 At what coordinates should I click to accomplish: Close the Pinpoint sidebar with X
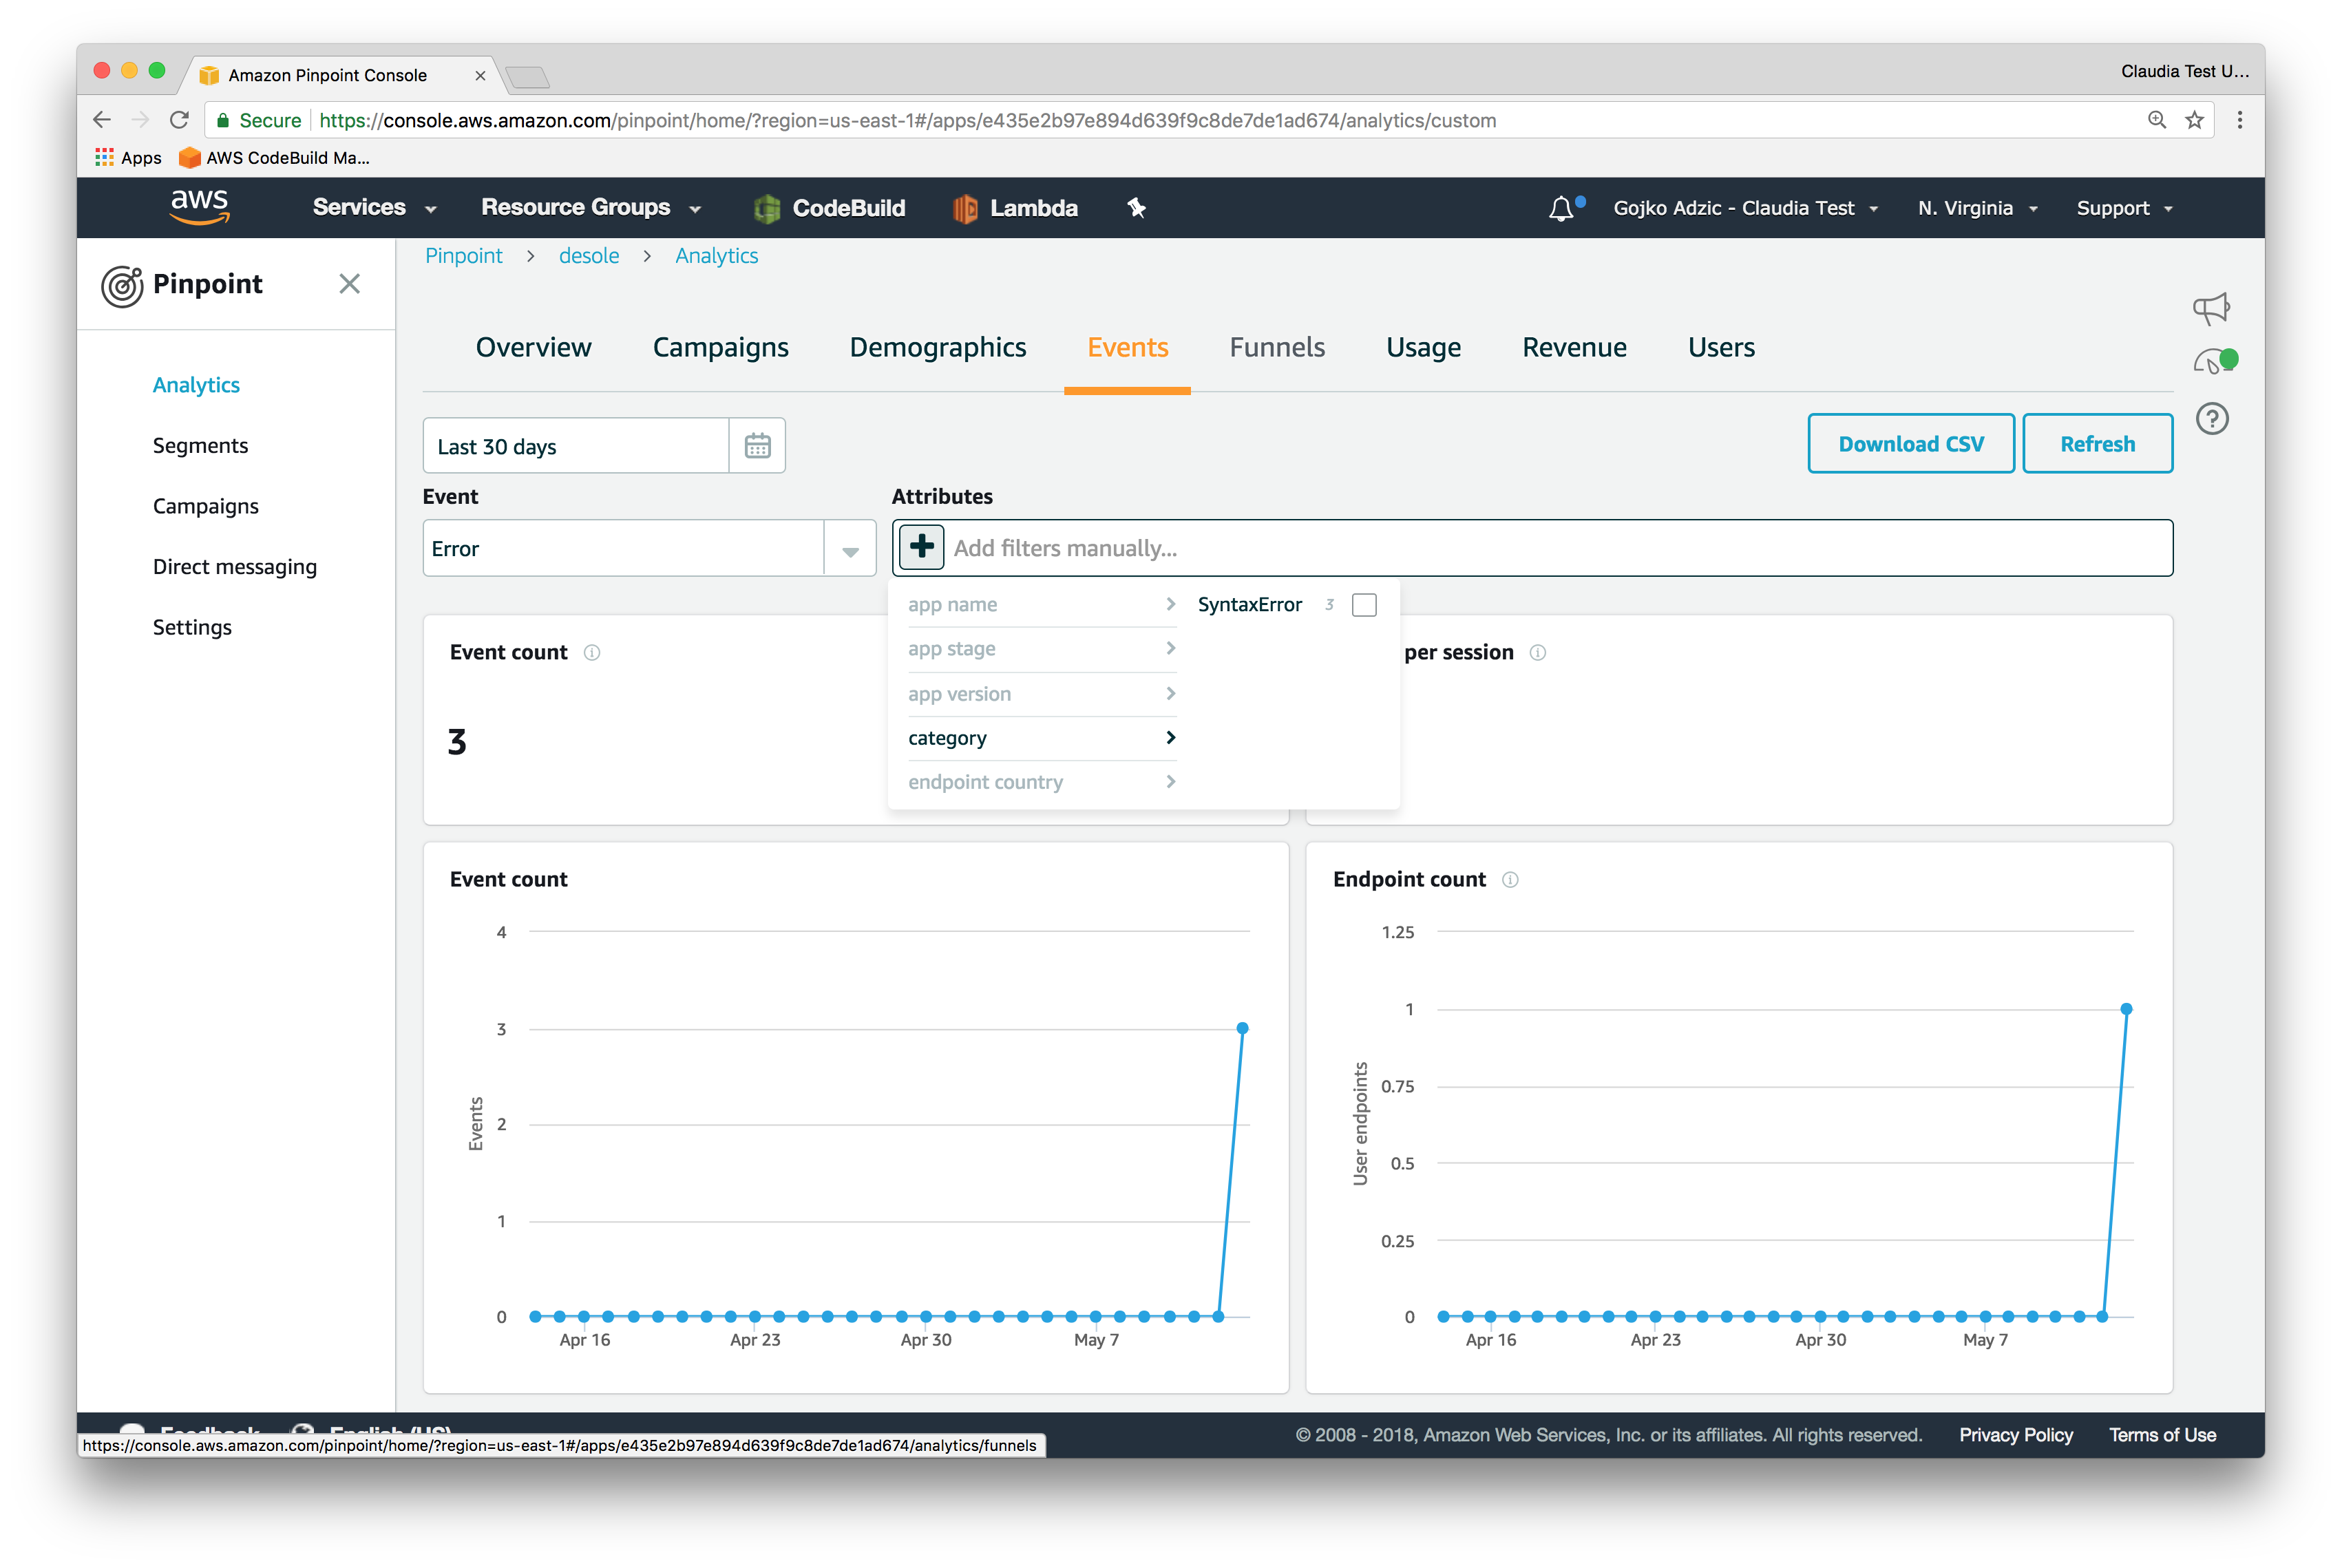tap(349, 284)
